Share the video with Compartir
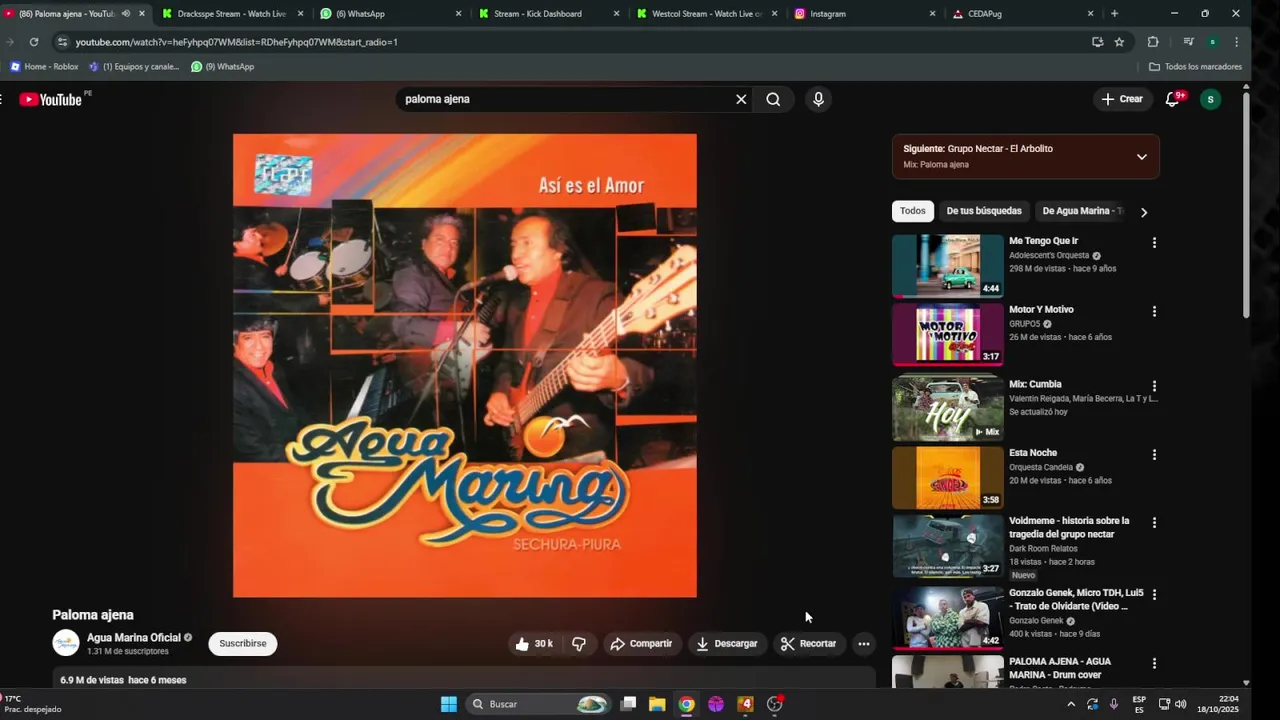1280x720 pixels. [x=641, y=644]
